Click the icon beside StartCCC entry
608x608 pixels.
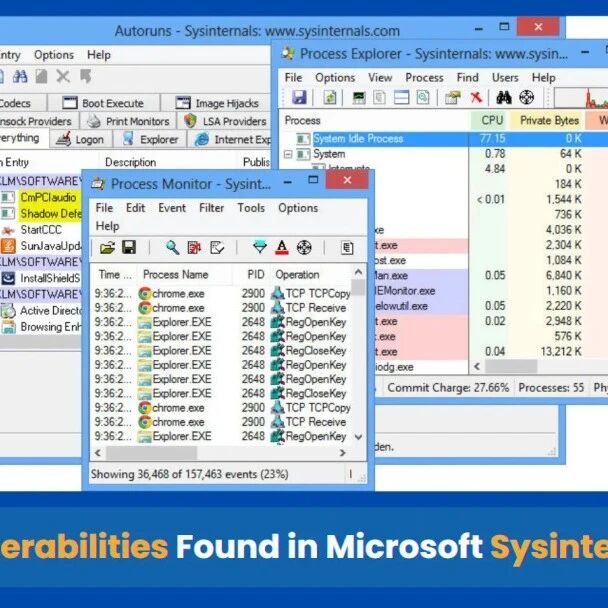point(8,230)
